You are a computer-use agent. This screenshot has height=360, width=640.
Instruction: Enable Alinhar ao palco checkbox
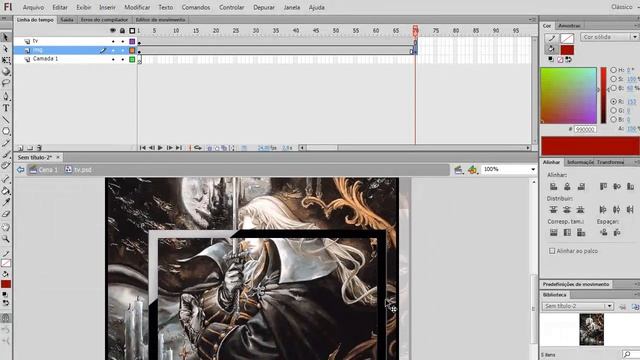tap(552, 251)
